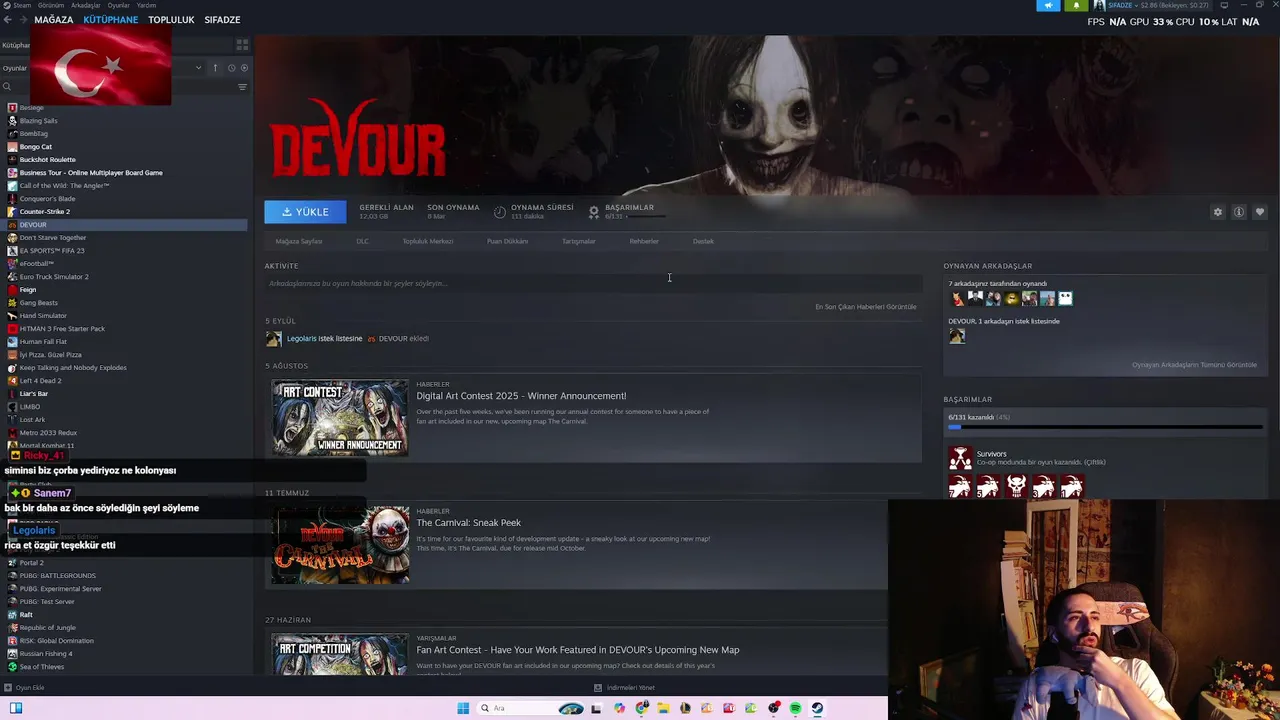Open League of Legends from taskbar
Screen dimensions: 1280x720
pos(685,708)
